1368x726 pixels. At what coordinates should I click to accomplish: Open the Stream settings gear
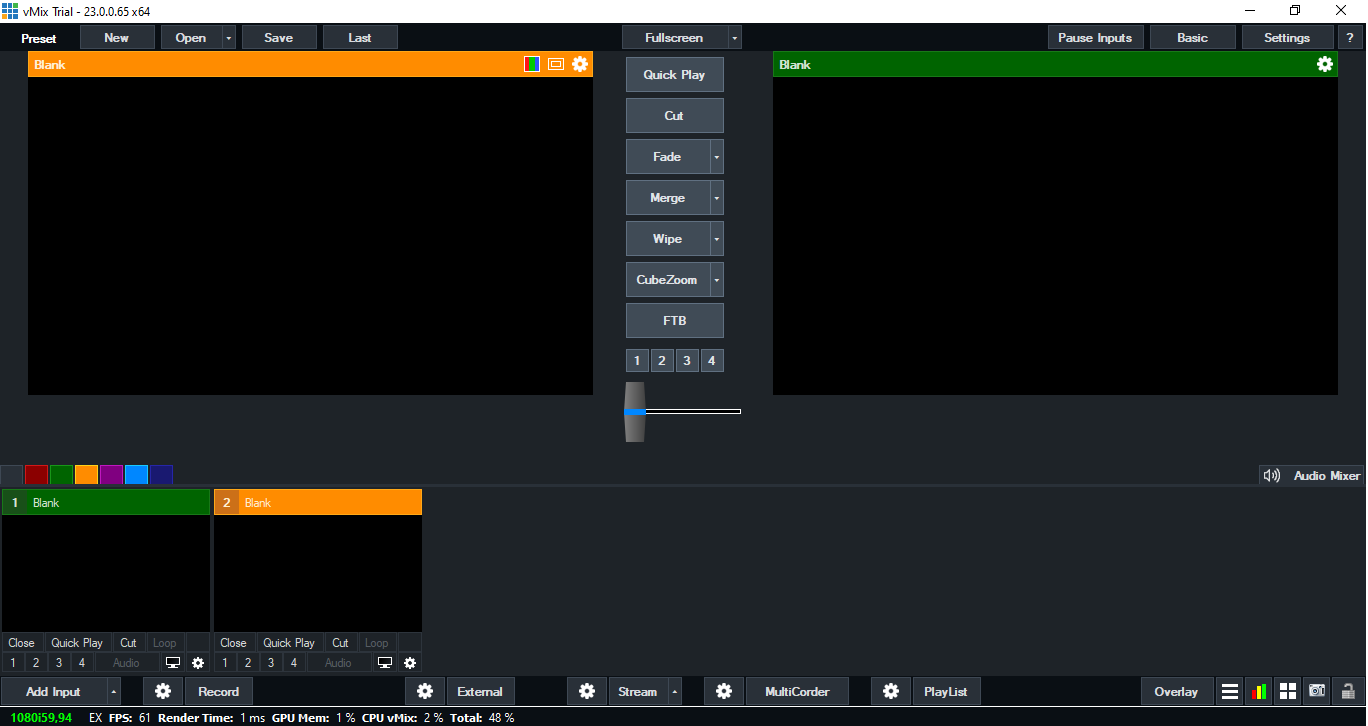(x=587, y=691)
